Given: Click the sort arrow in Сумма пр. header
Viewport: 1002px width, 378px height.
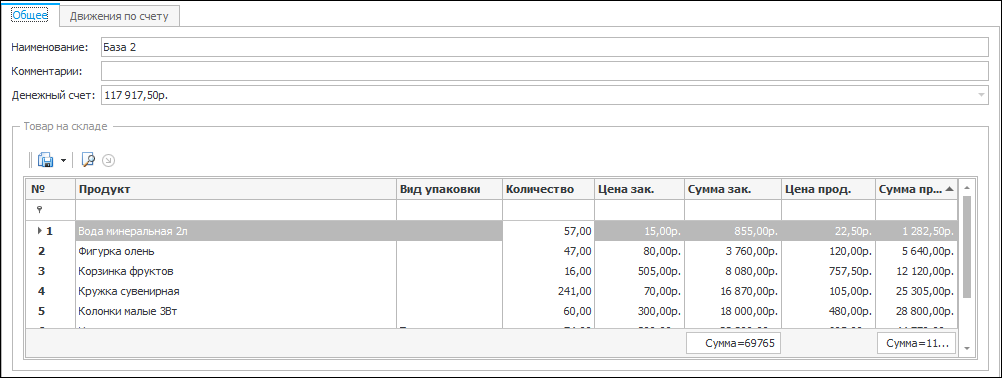Looking at the screenshot, I should click(949, 189).
